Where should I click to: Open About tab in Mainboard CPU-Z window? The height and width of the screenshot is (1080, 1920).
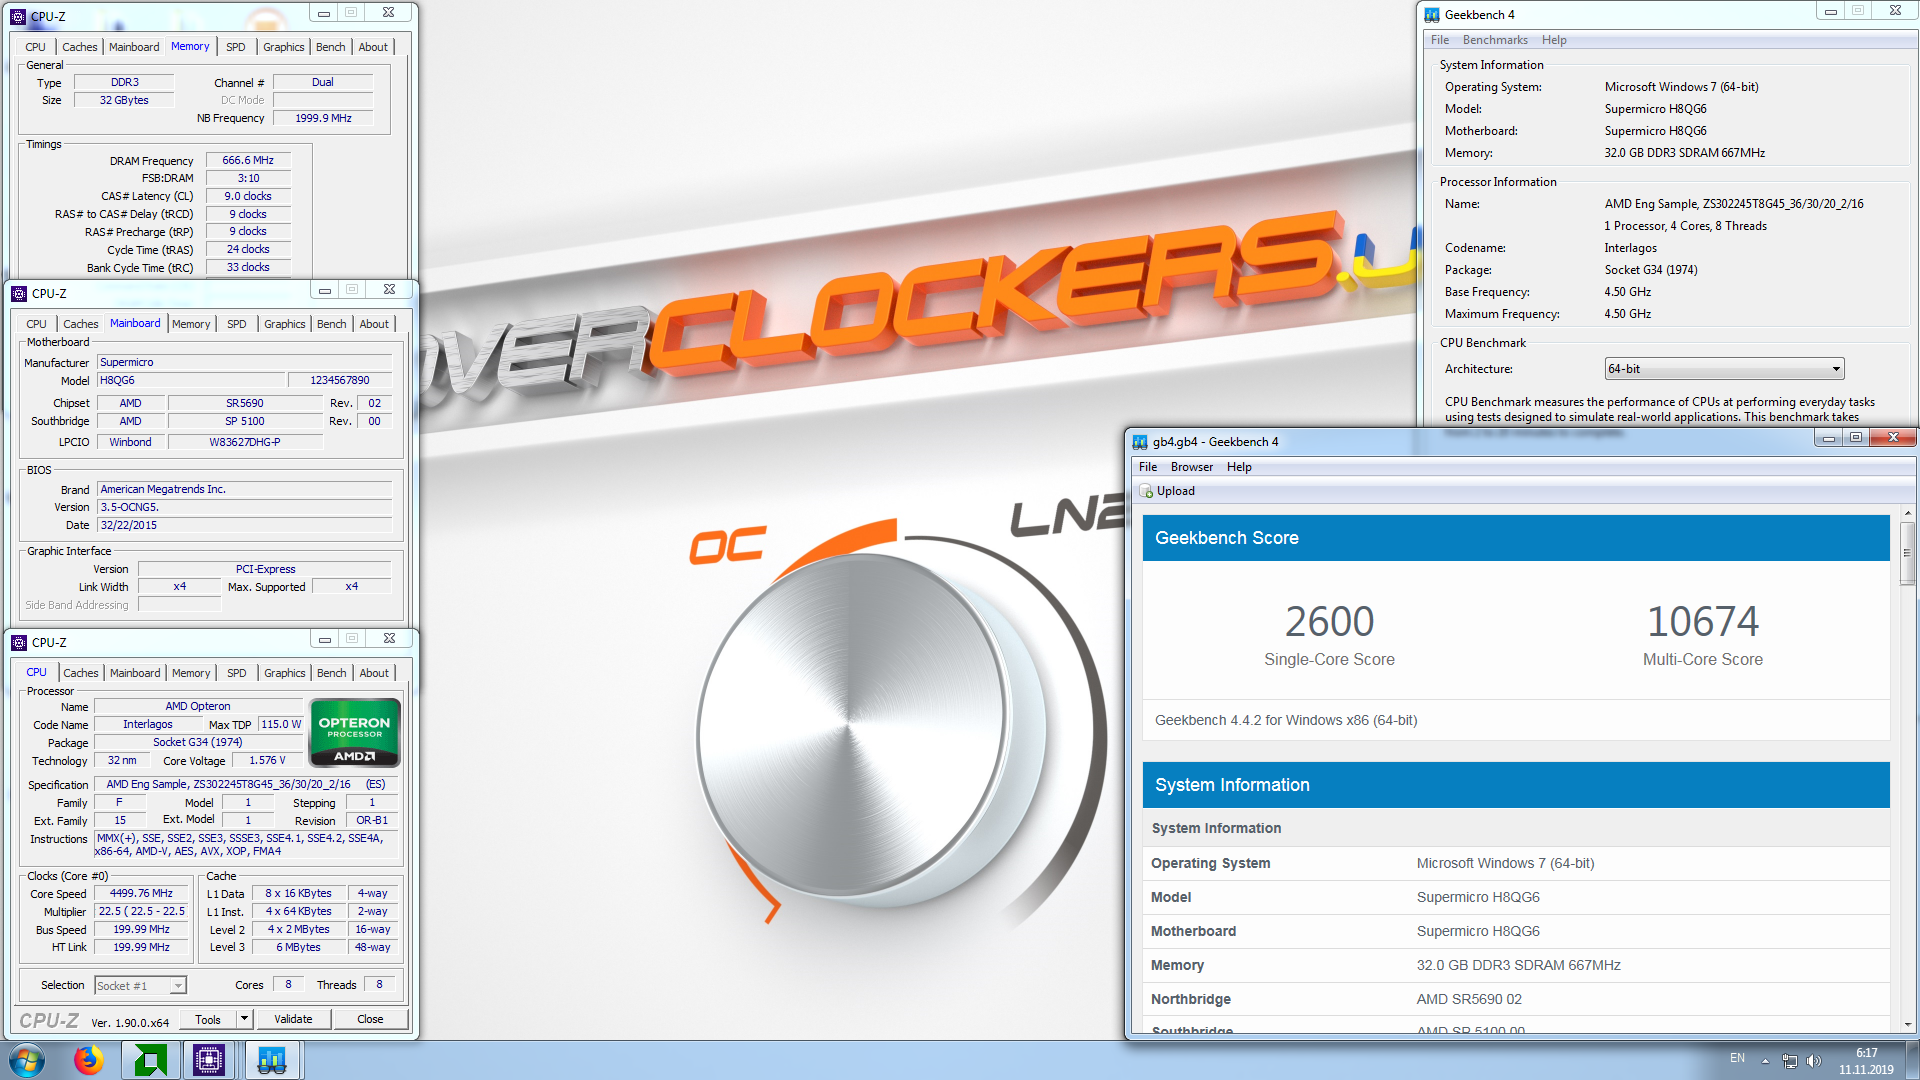[x=374, y=324]
